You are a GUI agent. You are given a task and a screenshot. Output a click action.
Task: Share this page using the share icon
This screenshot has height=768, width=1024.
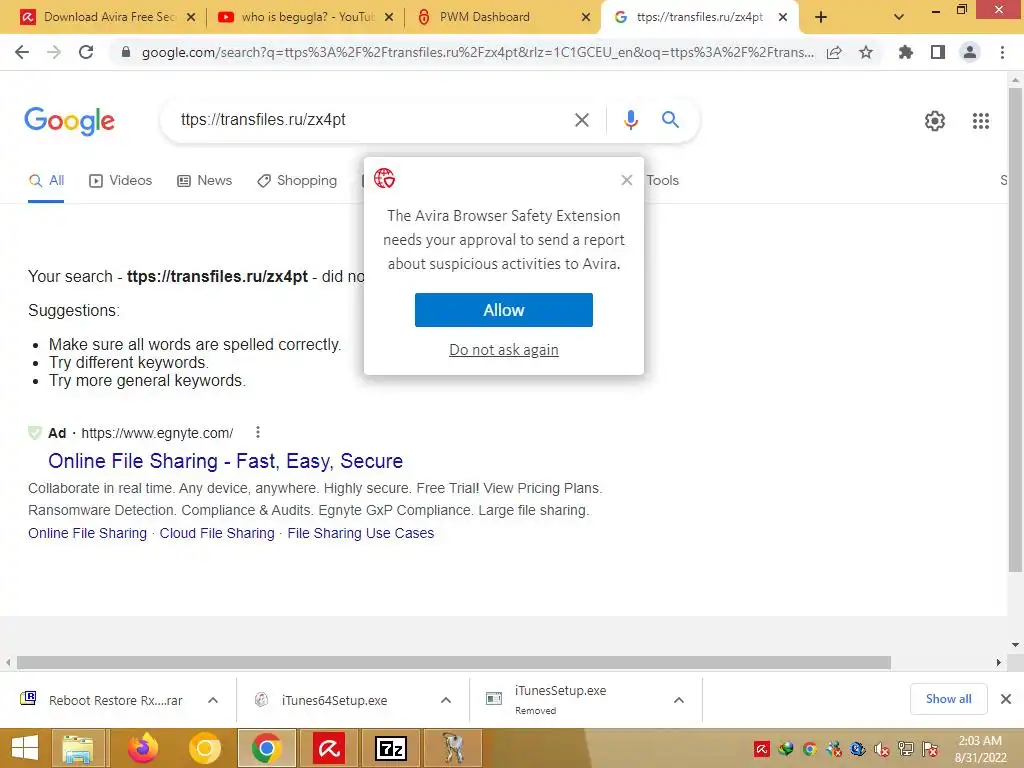click(834, 52)
